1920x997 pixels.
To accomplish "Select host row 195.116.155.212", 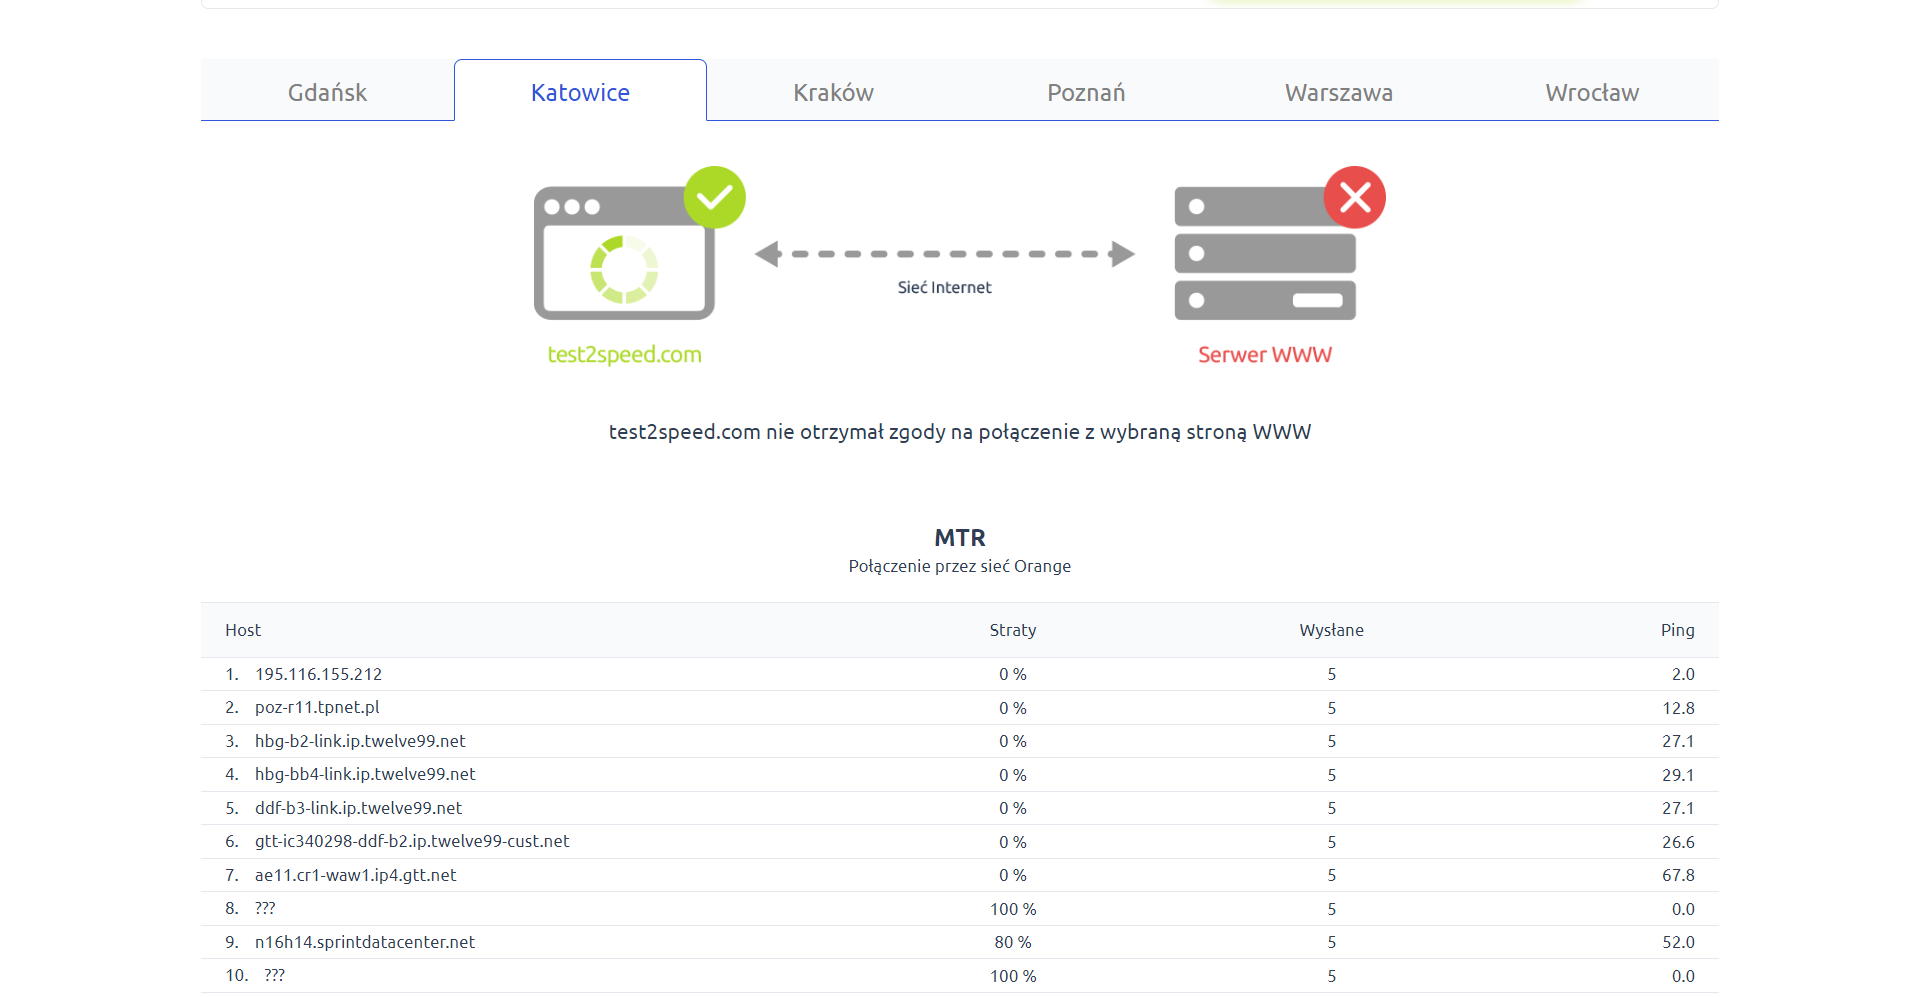I will coord(318,674).
